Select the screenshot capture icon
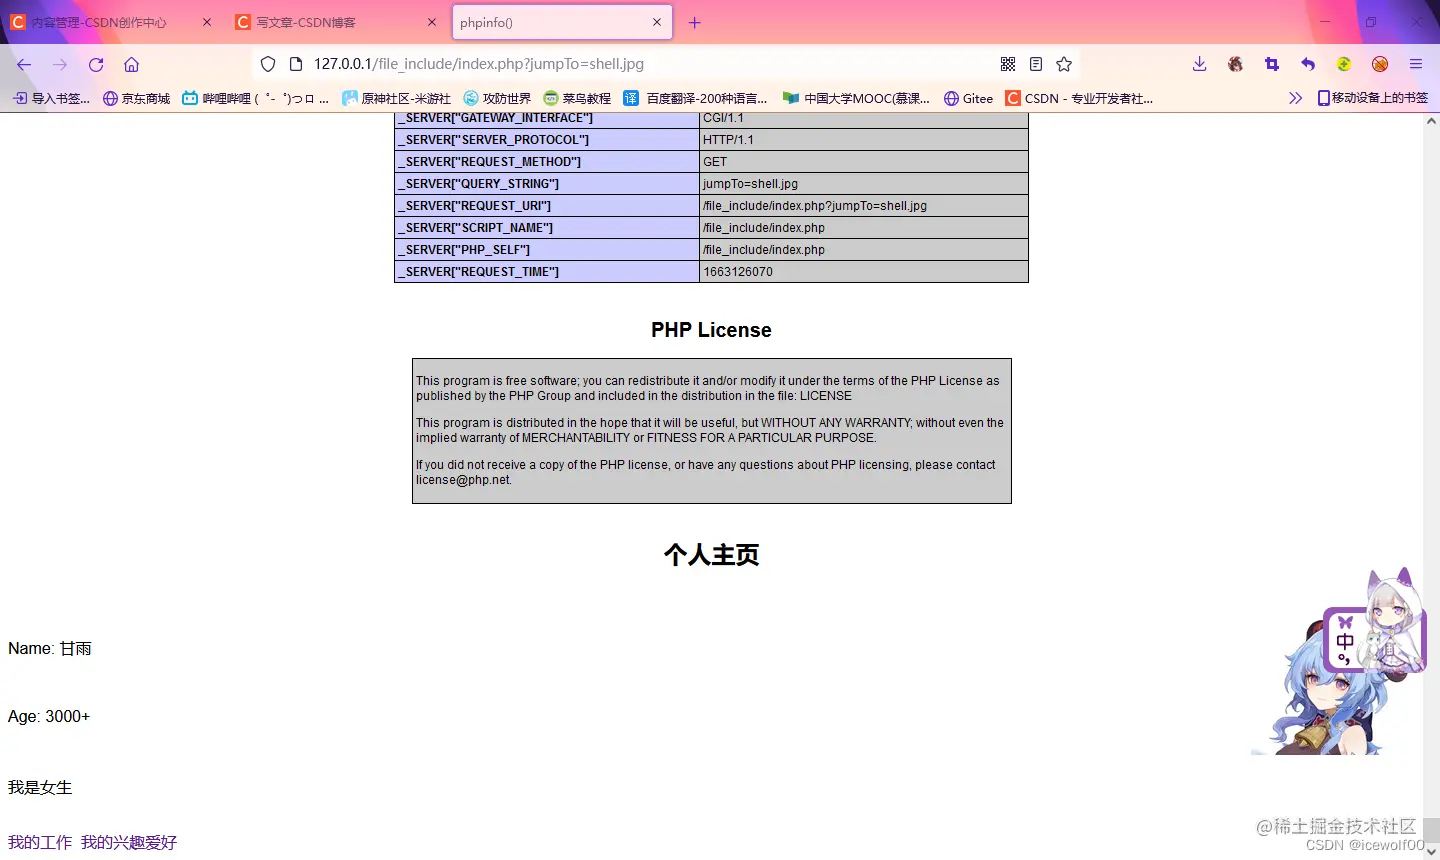Viewport: 1440px width, 860px height. (x=1270, y=63)
